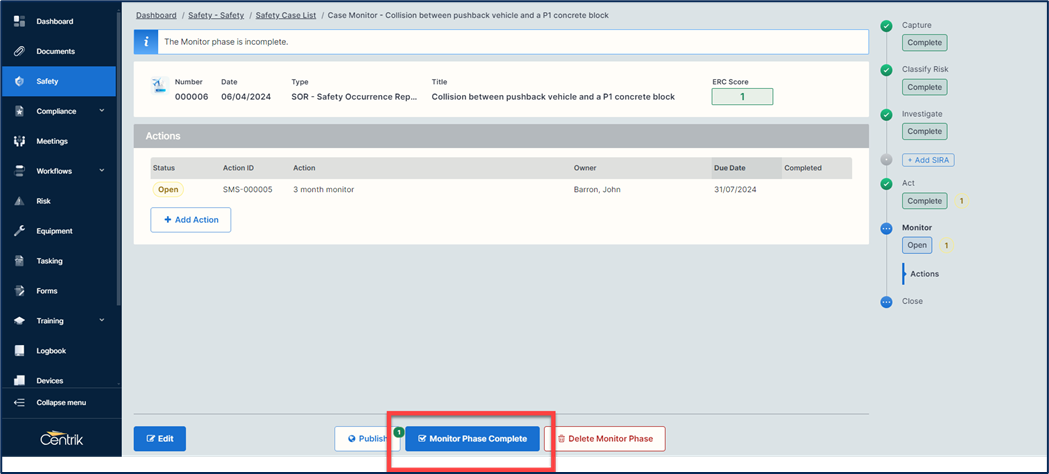Click the Tasking icon in sidebar
The width and height of the screenshot is (1049, 474).
[19, 261]
